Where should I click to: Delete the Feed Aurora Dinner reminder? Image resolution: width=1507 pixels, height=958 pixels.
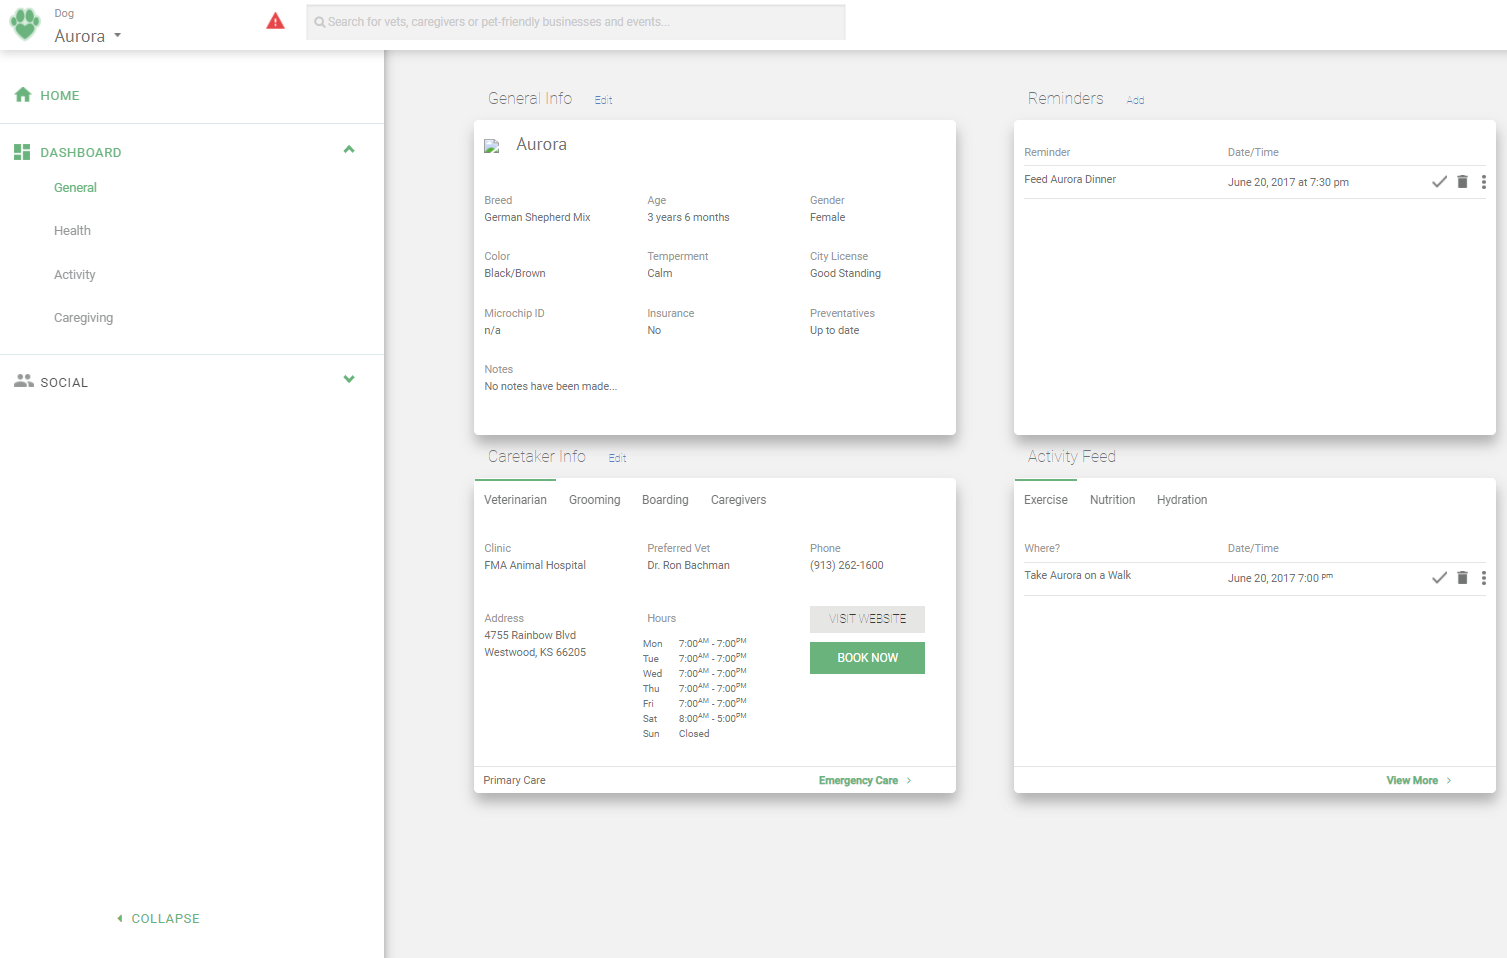point(1462,182)
